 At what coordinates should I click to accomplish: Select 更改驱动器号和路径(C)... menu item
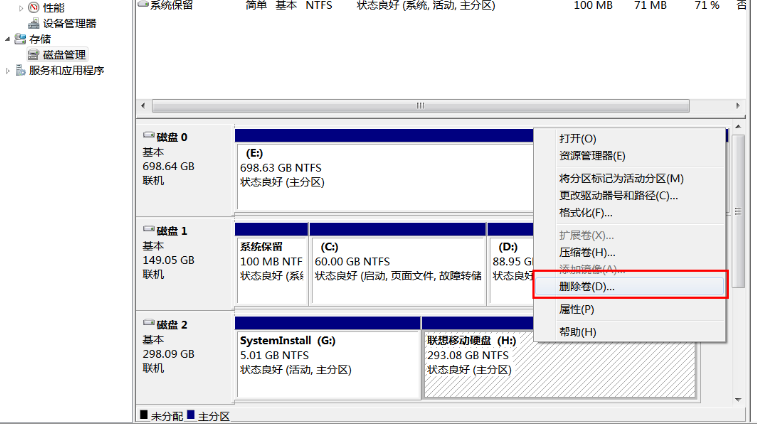(x=618, y=196)
